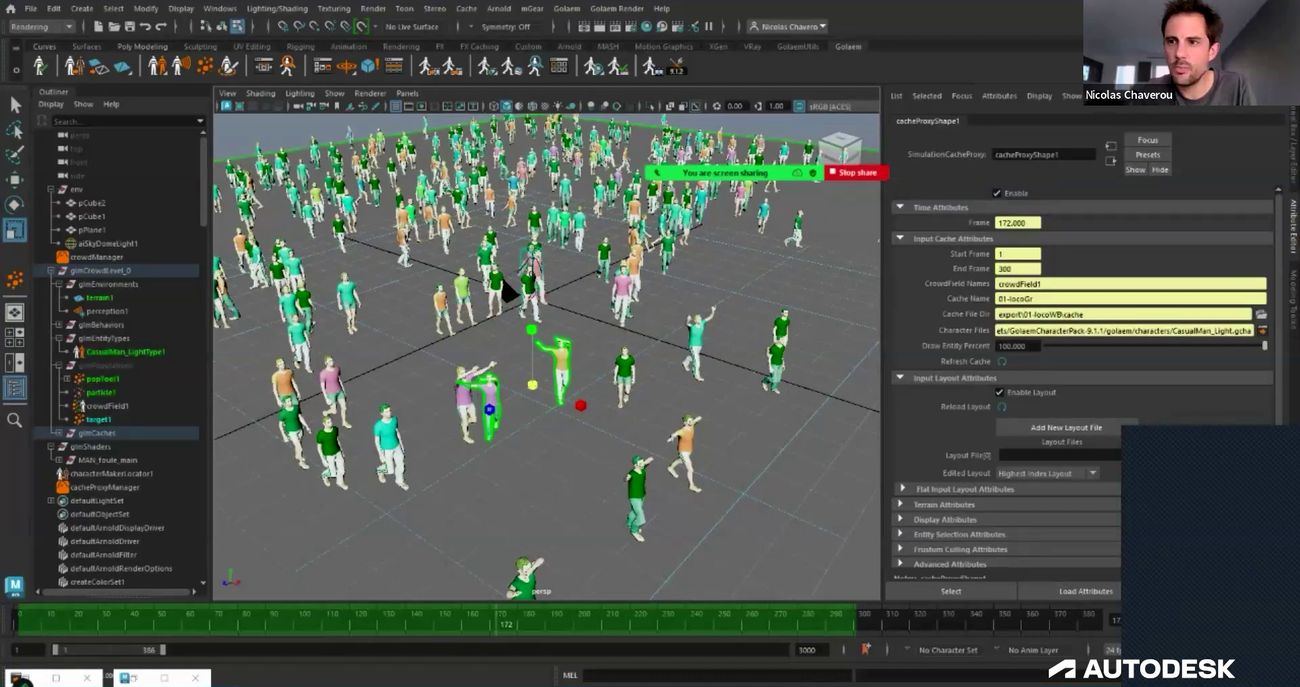
Task: Click the Golaem 9.1.2 version shelf icon
Action: 676,67
